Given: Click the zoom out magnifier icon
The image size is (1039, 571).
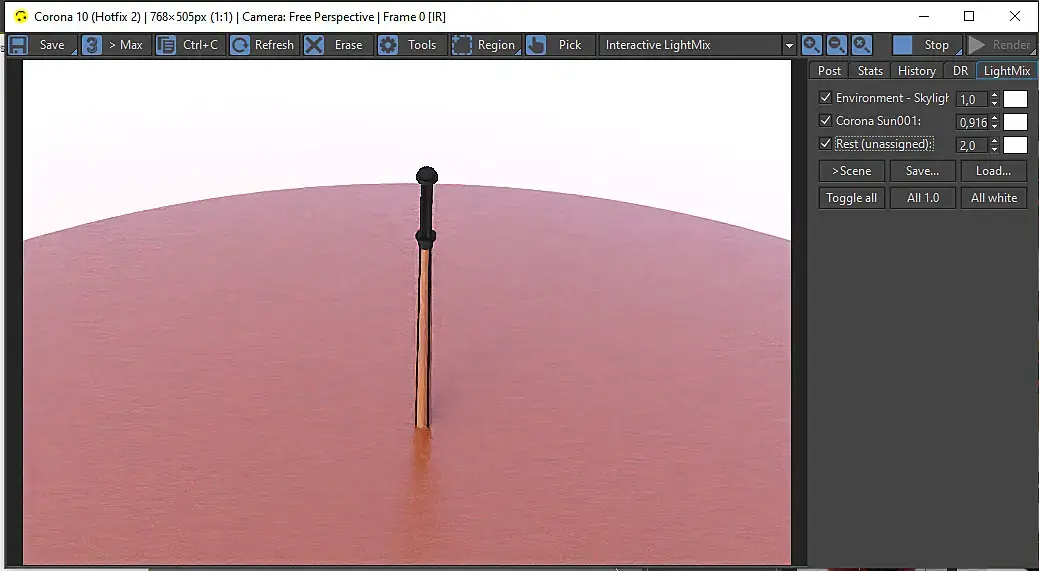Looking at the screenshot, I should click(837, 45).
